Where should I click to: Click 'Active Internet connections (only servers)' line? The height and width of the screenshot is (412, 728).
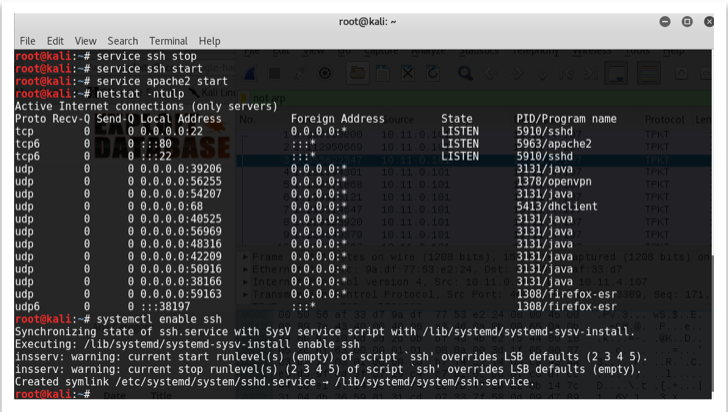146,106
